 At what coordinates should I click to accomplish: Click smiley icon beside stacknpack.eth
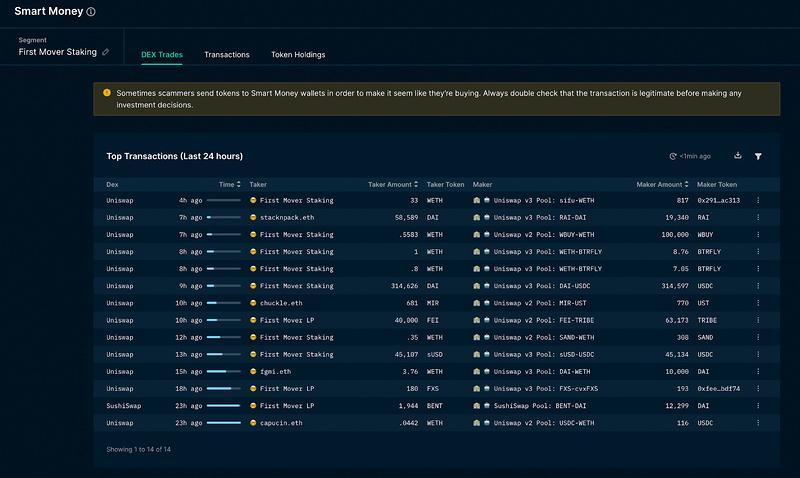pos(253,217)
